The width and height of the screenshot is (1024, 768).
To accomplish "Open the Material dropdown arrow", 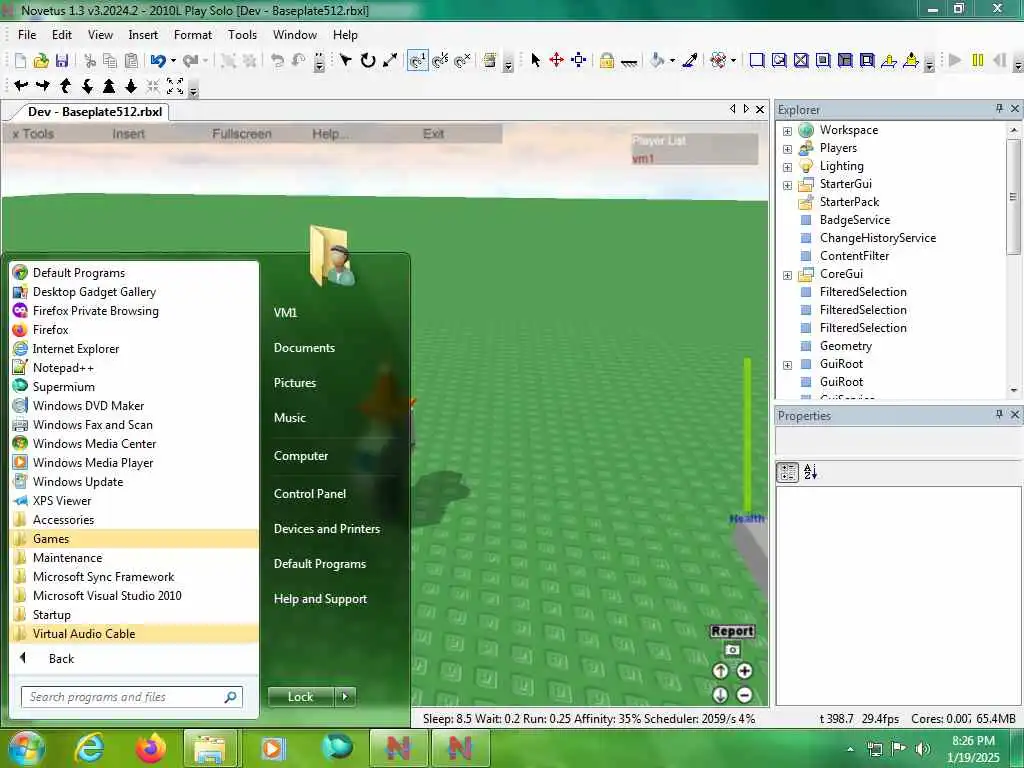I will (x=733, y=61).
